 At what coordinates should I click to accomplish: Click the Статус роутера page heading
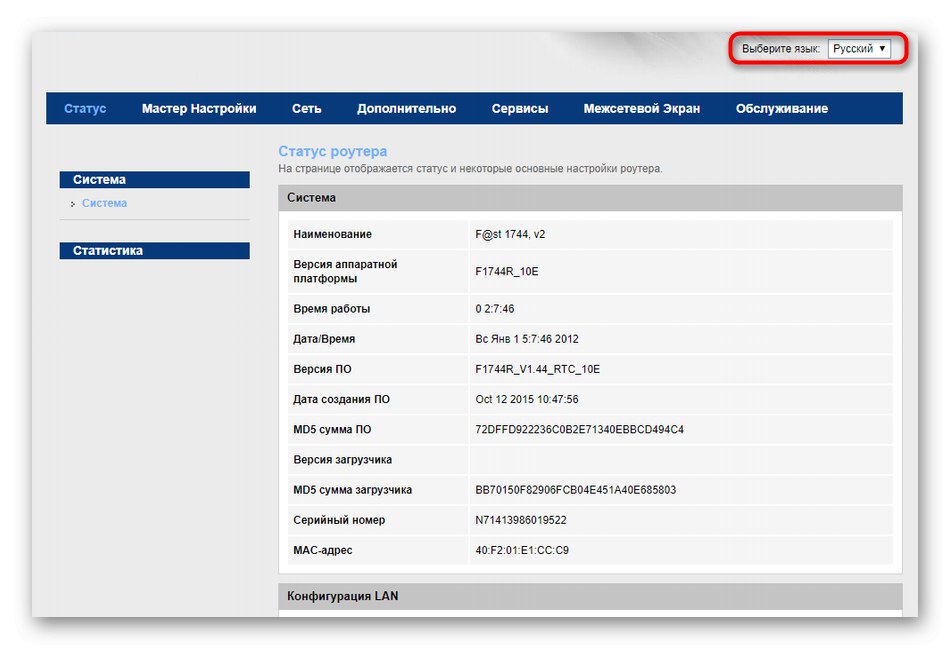coord(333,150)
